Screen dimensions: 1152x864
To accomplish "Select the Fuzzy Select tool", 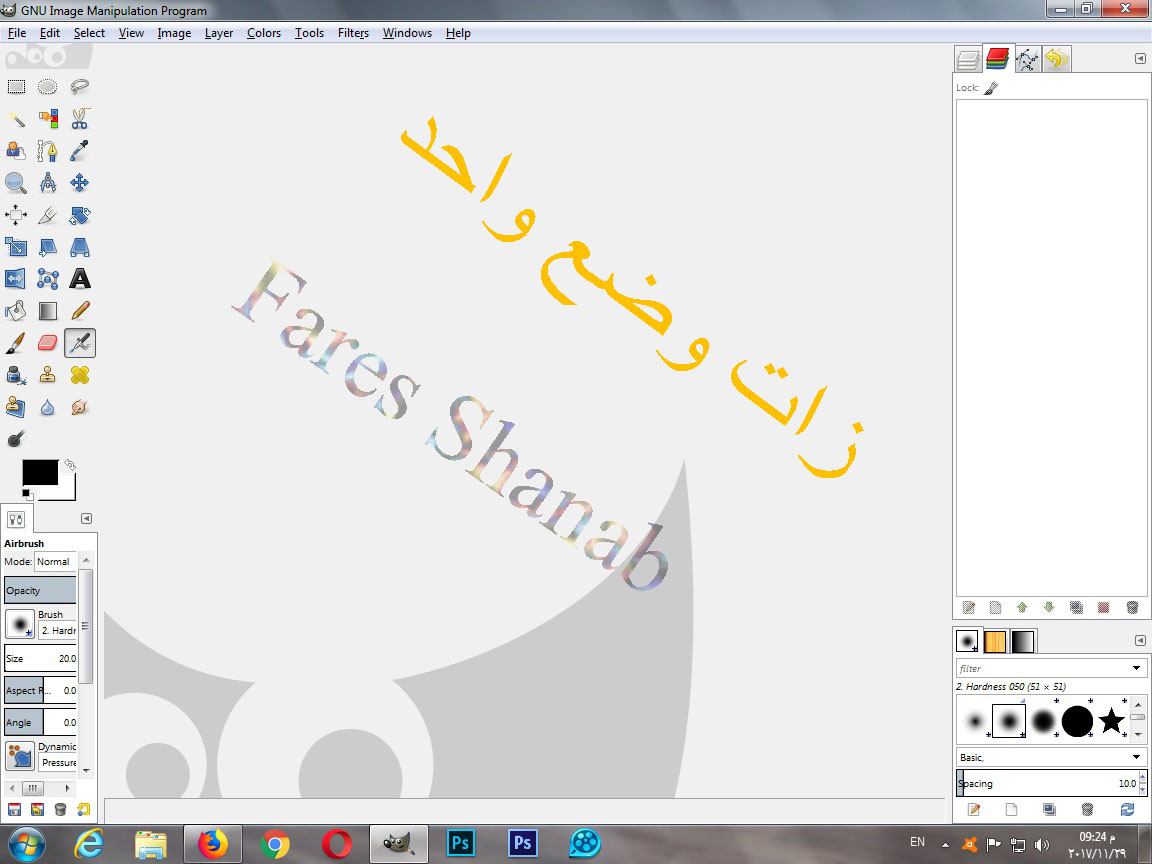I will 16,118.
